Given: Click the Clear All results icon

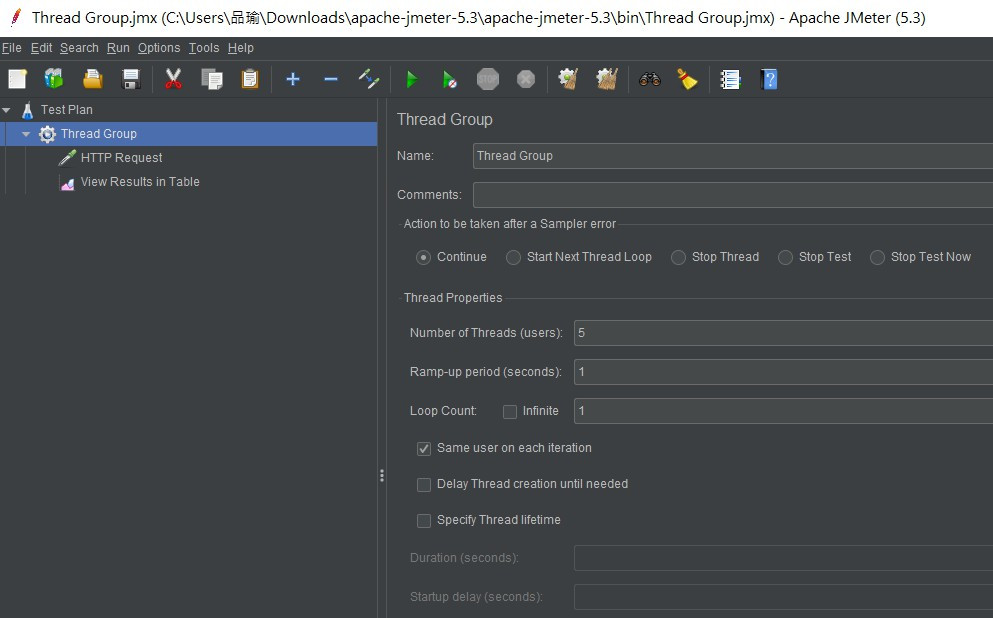Looking at the screenshot, I should click(x=607, y=79).
